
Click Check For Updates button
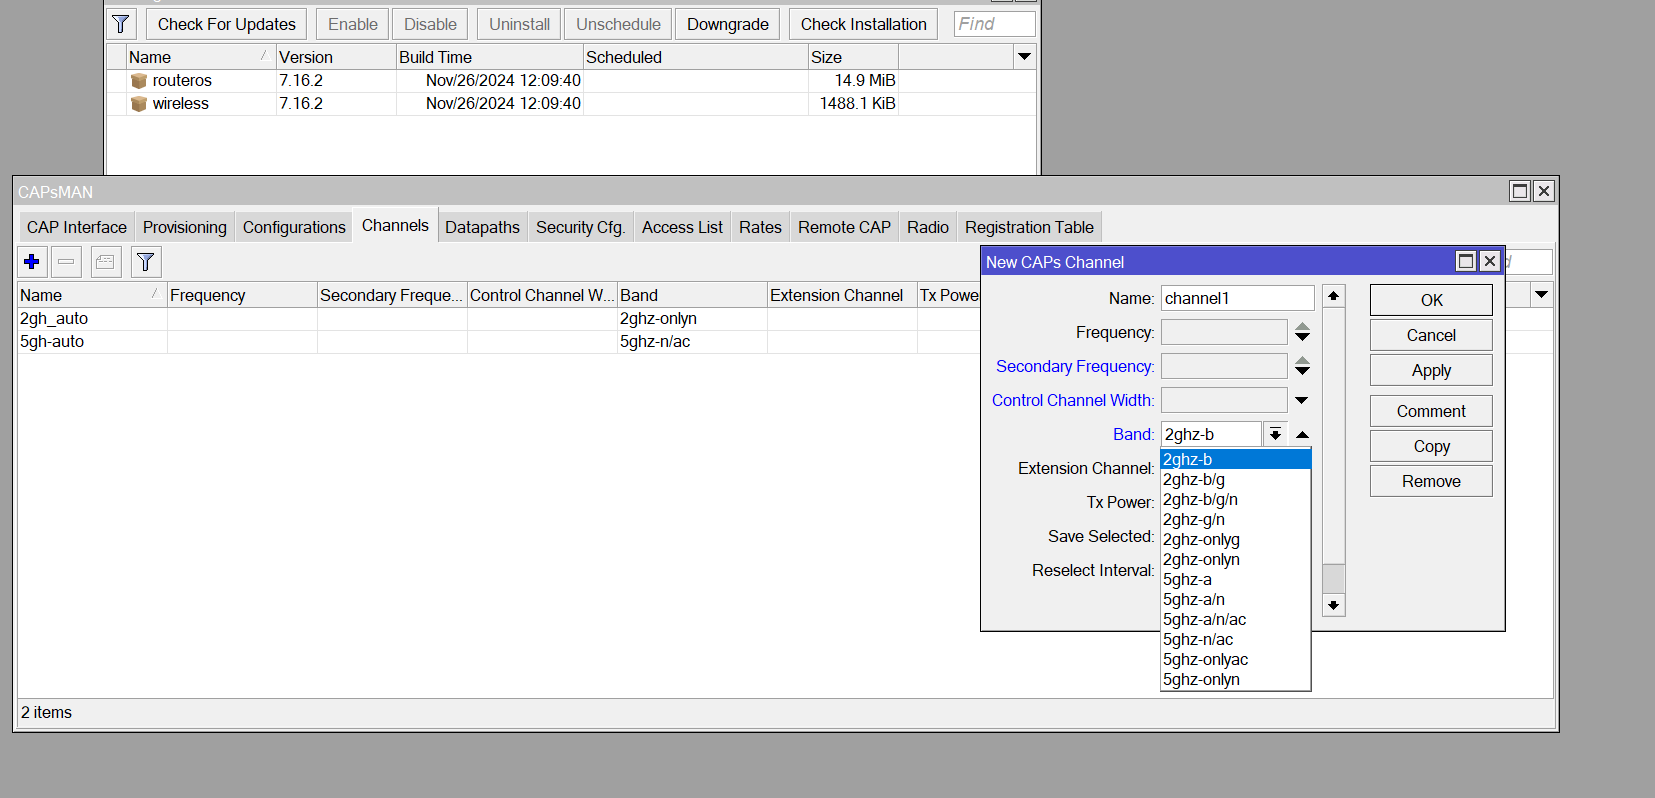point(227,24)
